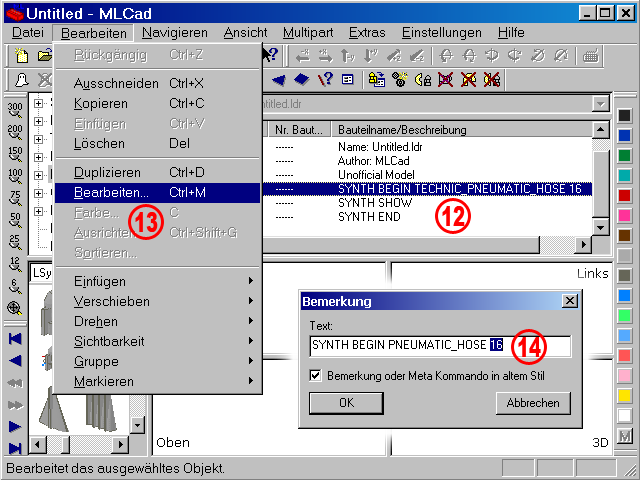Jump to last step blue arrow
The width and height of the screenshot is (640, 480).
pos(15,448)
